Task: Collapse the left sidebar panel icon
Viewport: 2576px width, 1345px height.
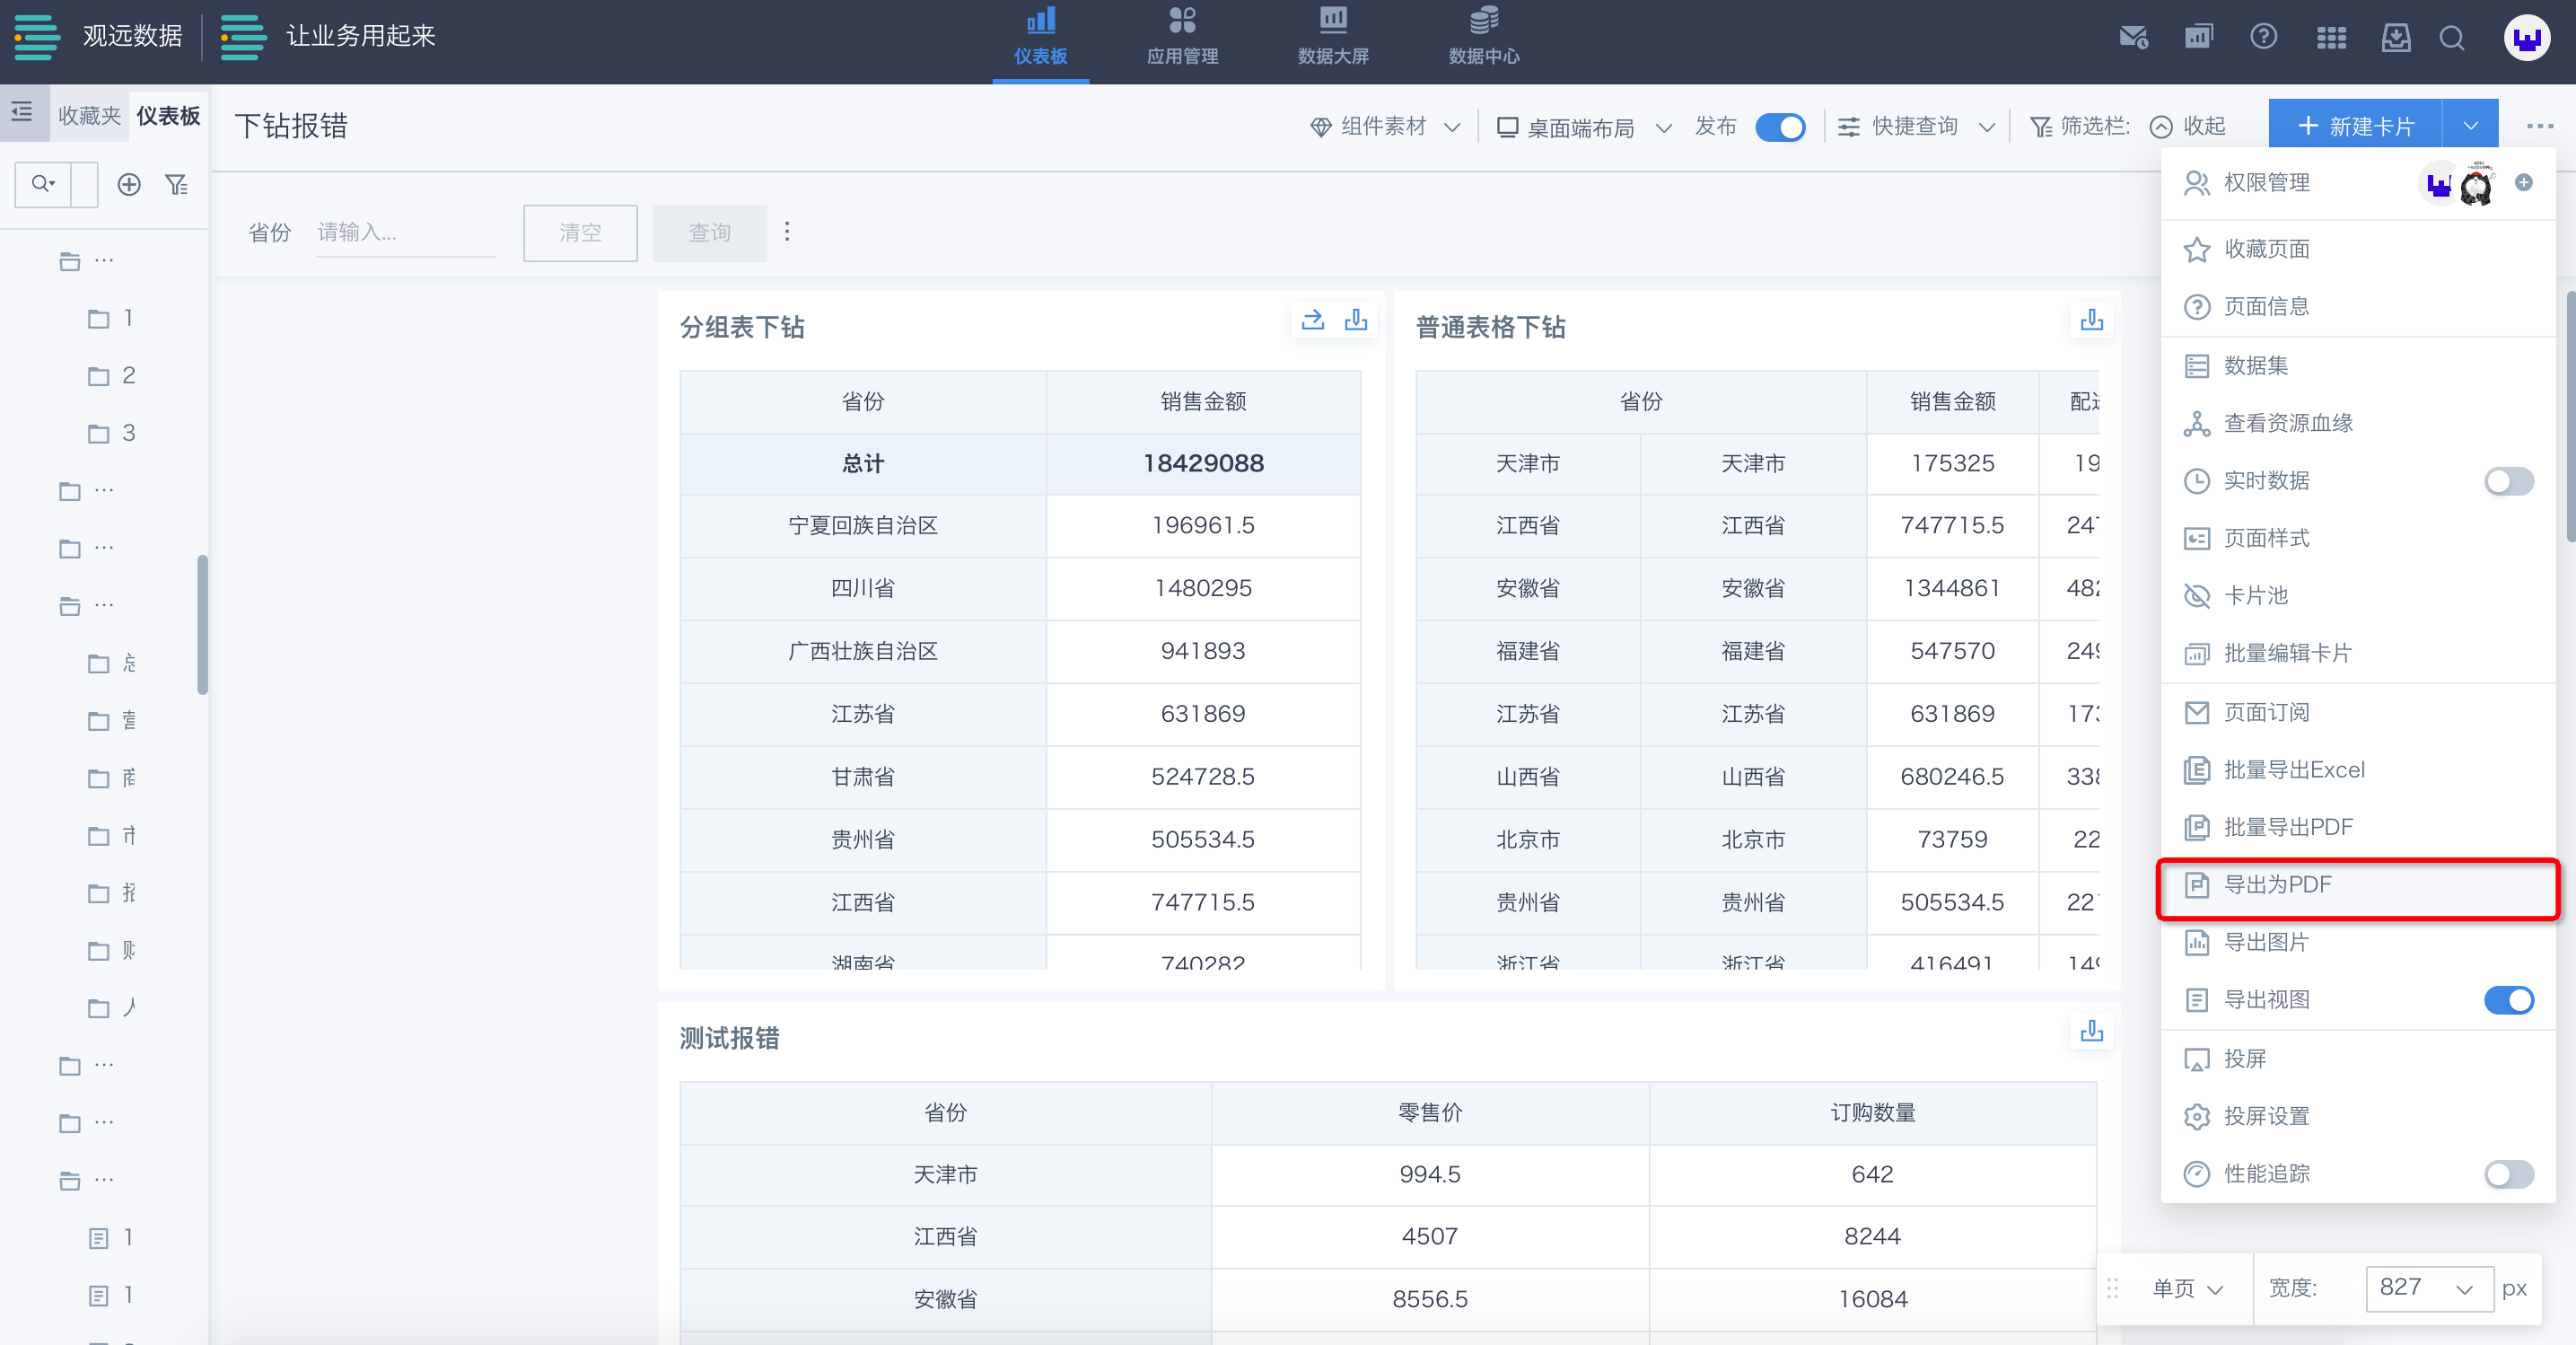Action: point(22,112)
